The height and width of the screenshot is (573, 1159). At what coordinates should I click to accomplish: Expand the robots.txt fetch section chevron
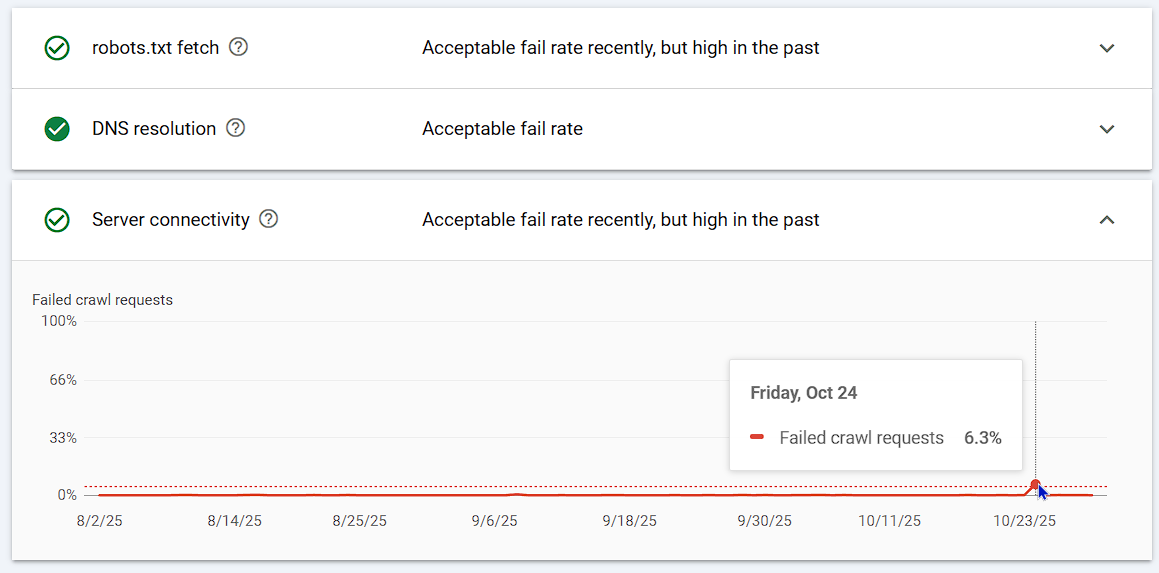click(x=1106, y=48)
